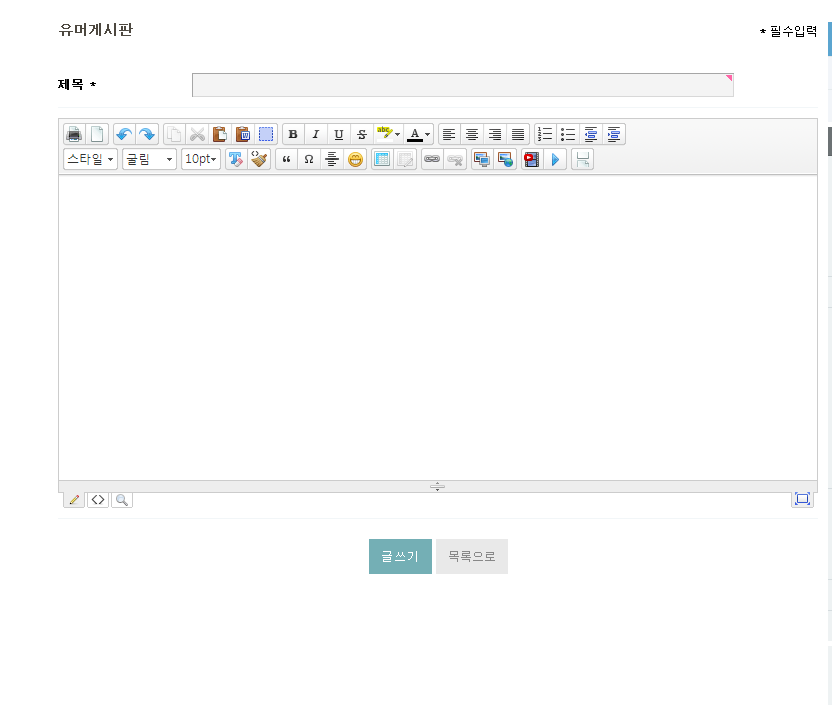Image resolution: width=832 pixels, height=705 pixels.
Task: Insert a numbered list
Action: click(545, 134)
